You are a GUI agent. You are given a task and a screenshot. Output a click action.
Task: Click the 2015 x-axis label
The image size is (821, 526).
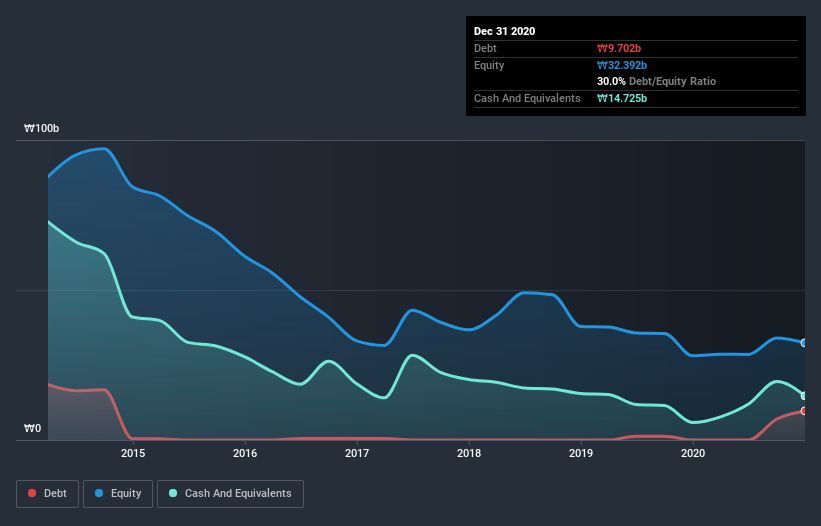(x=133, y=453)
